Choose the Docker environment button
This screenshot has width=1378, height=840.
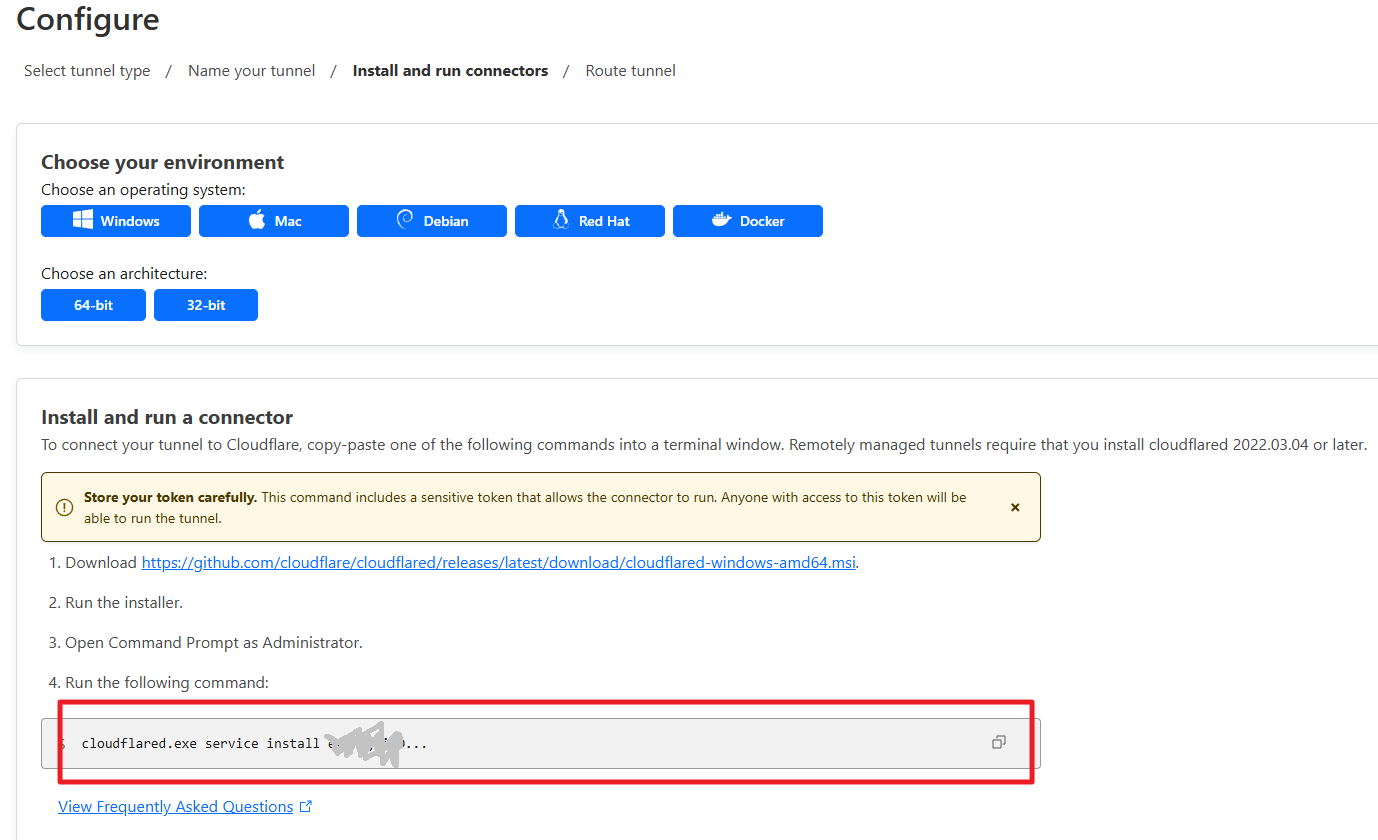pos(748,221)
